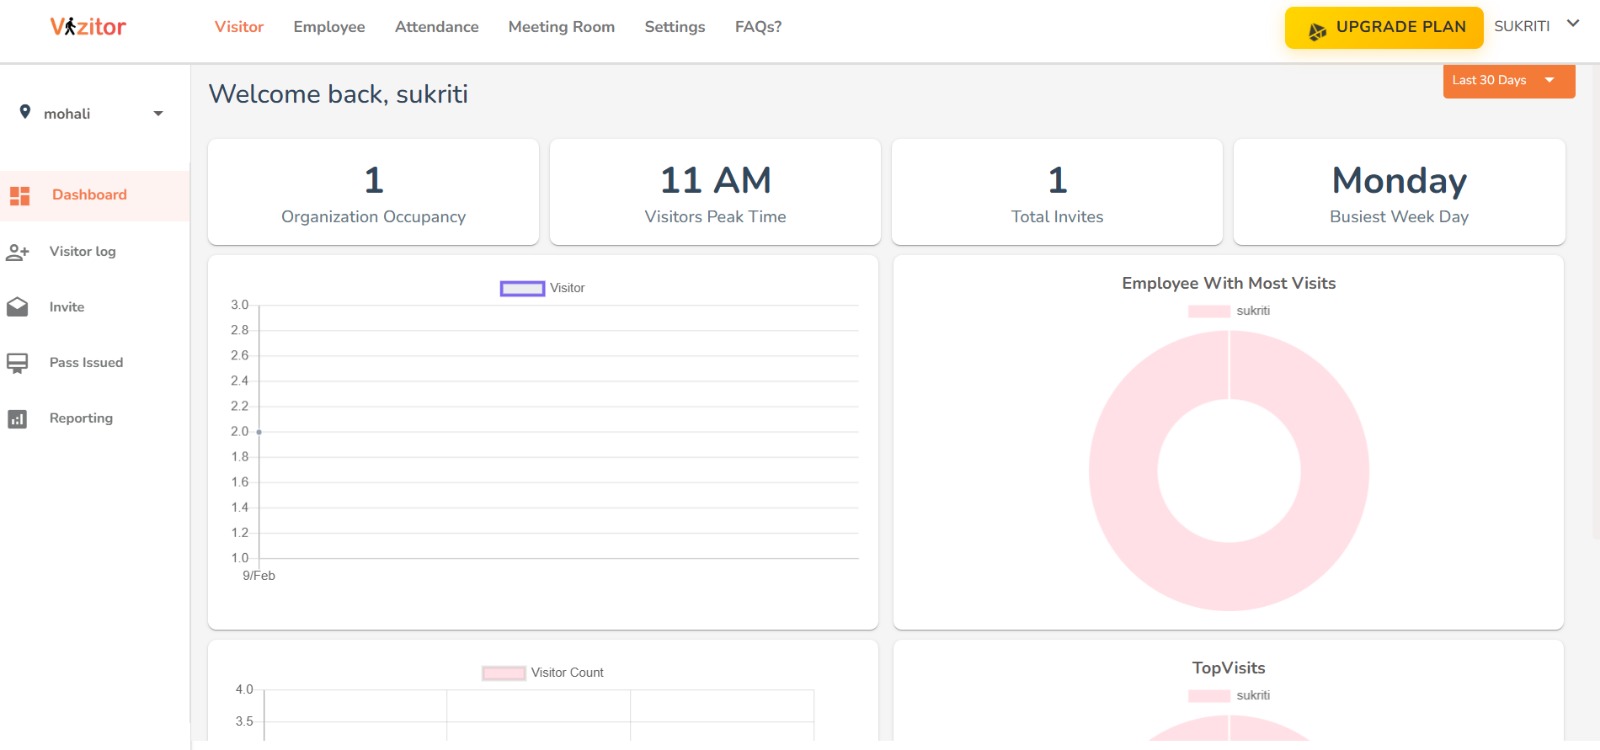
Task: Click the data point at 2.0 on Visitor chart
Action: tap(259, 432)
